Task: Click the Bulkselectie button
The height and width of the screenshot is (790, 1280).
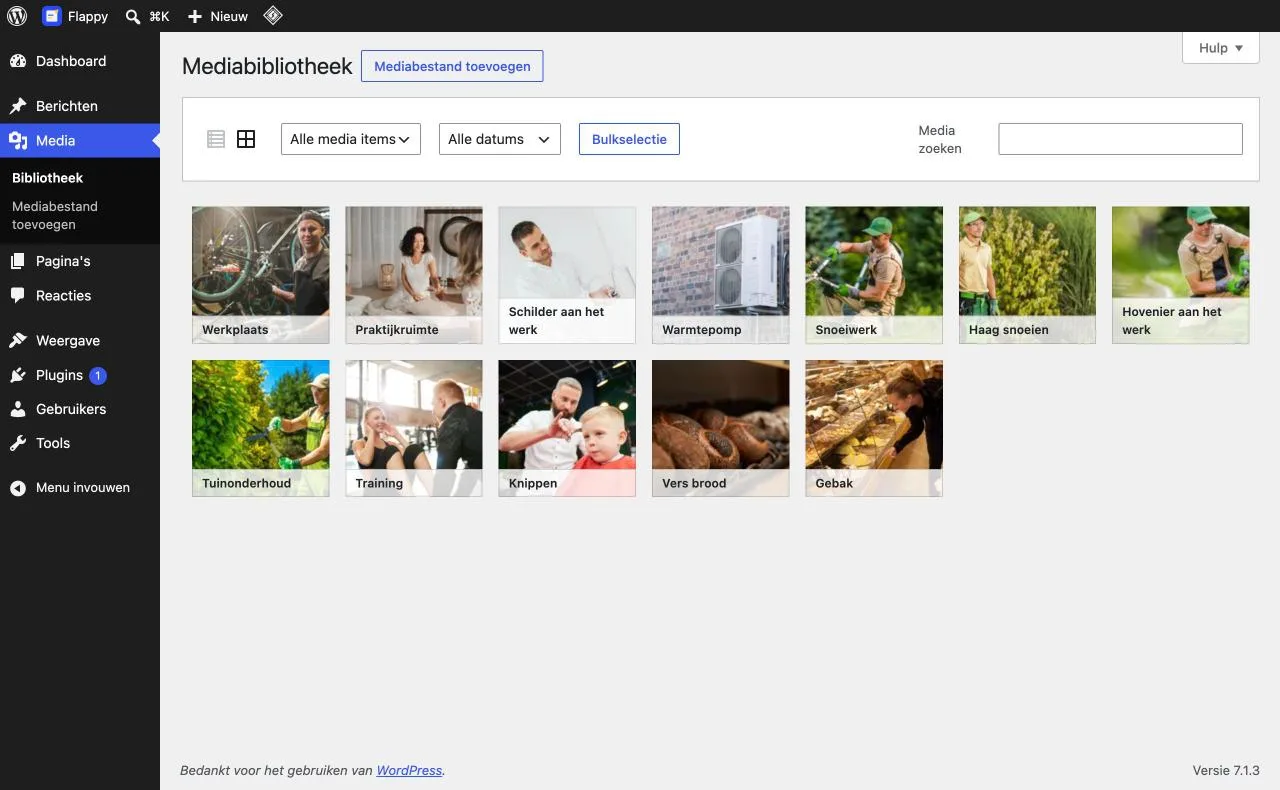Action: 629,139
